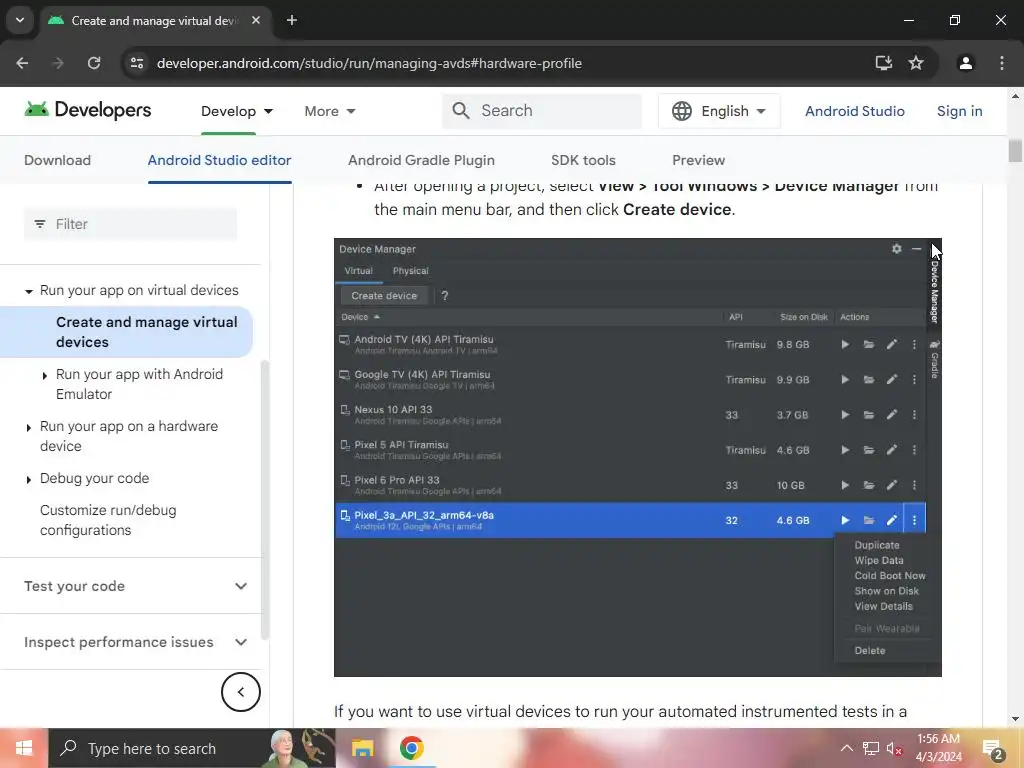
Task: Open site information icon in address bar
Action: click(x=137, y=63)
